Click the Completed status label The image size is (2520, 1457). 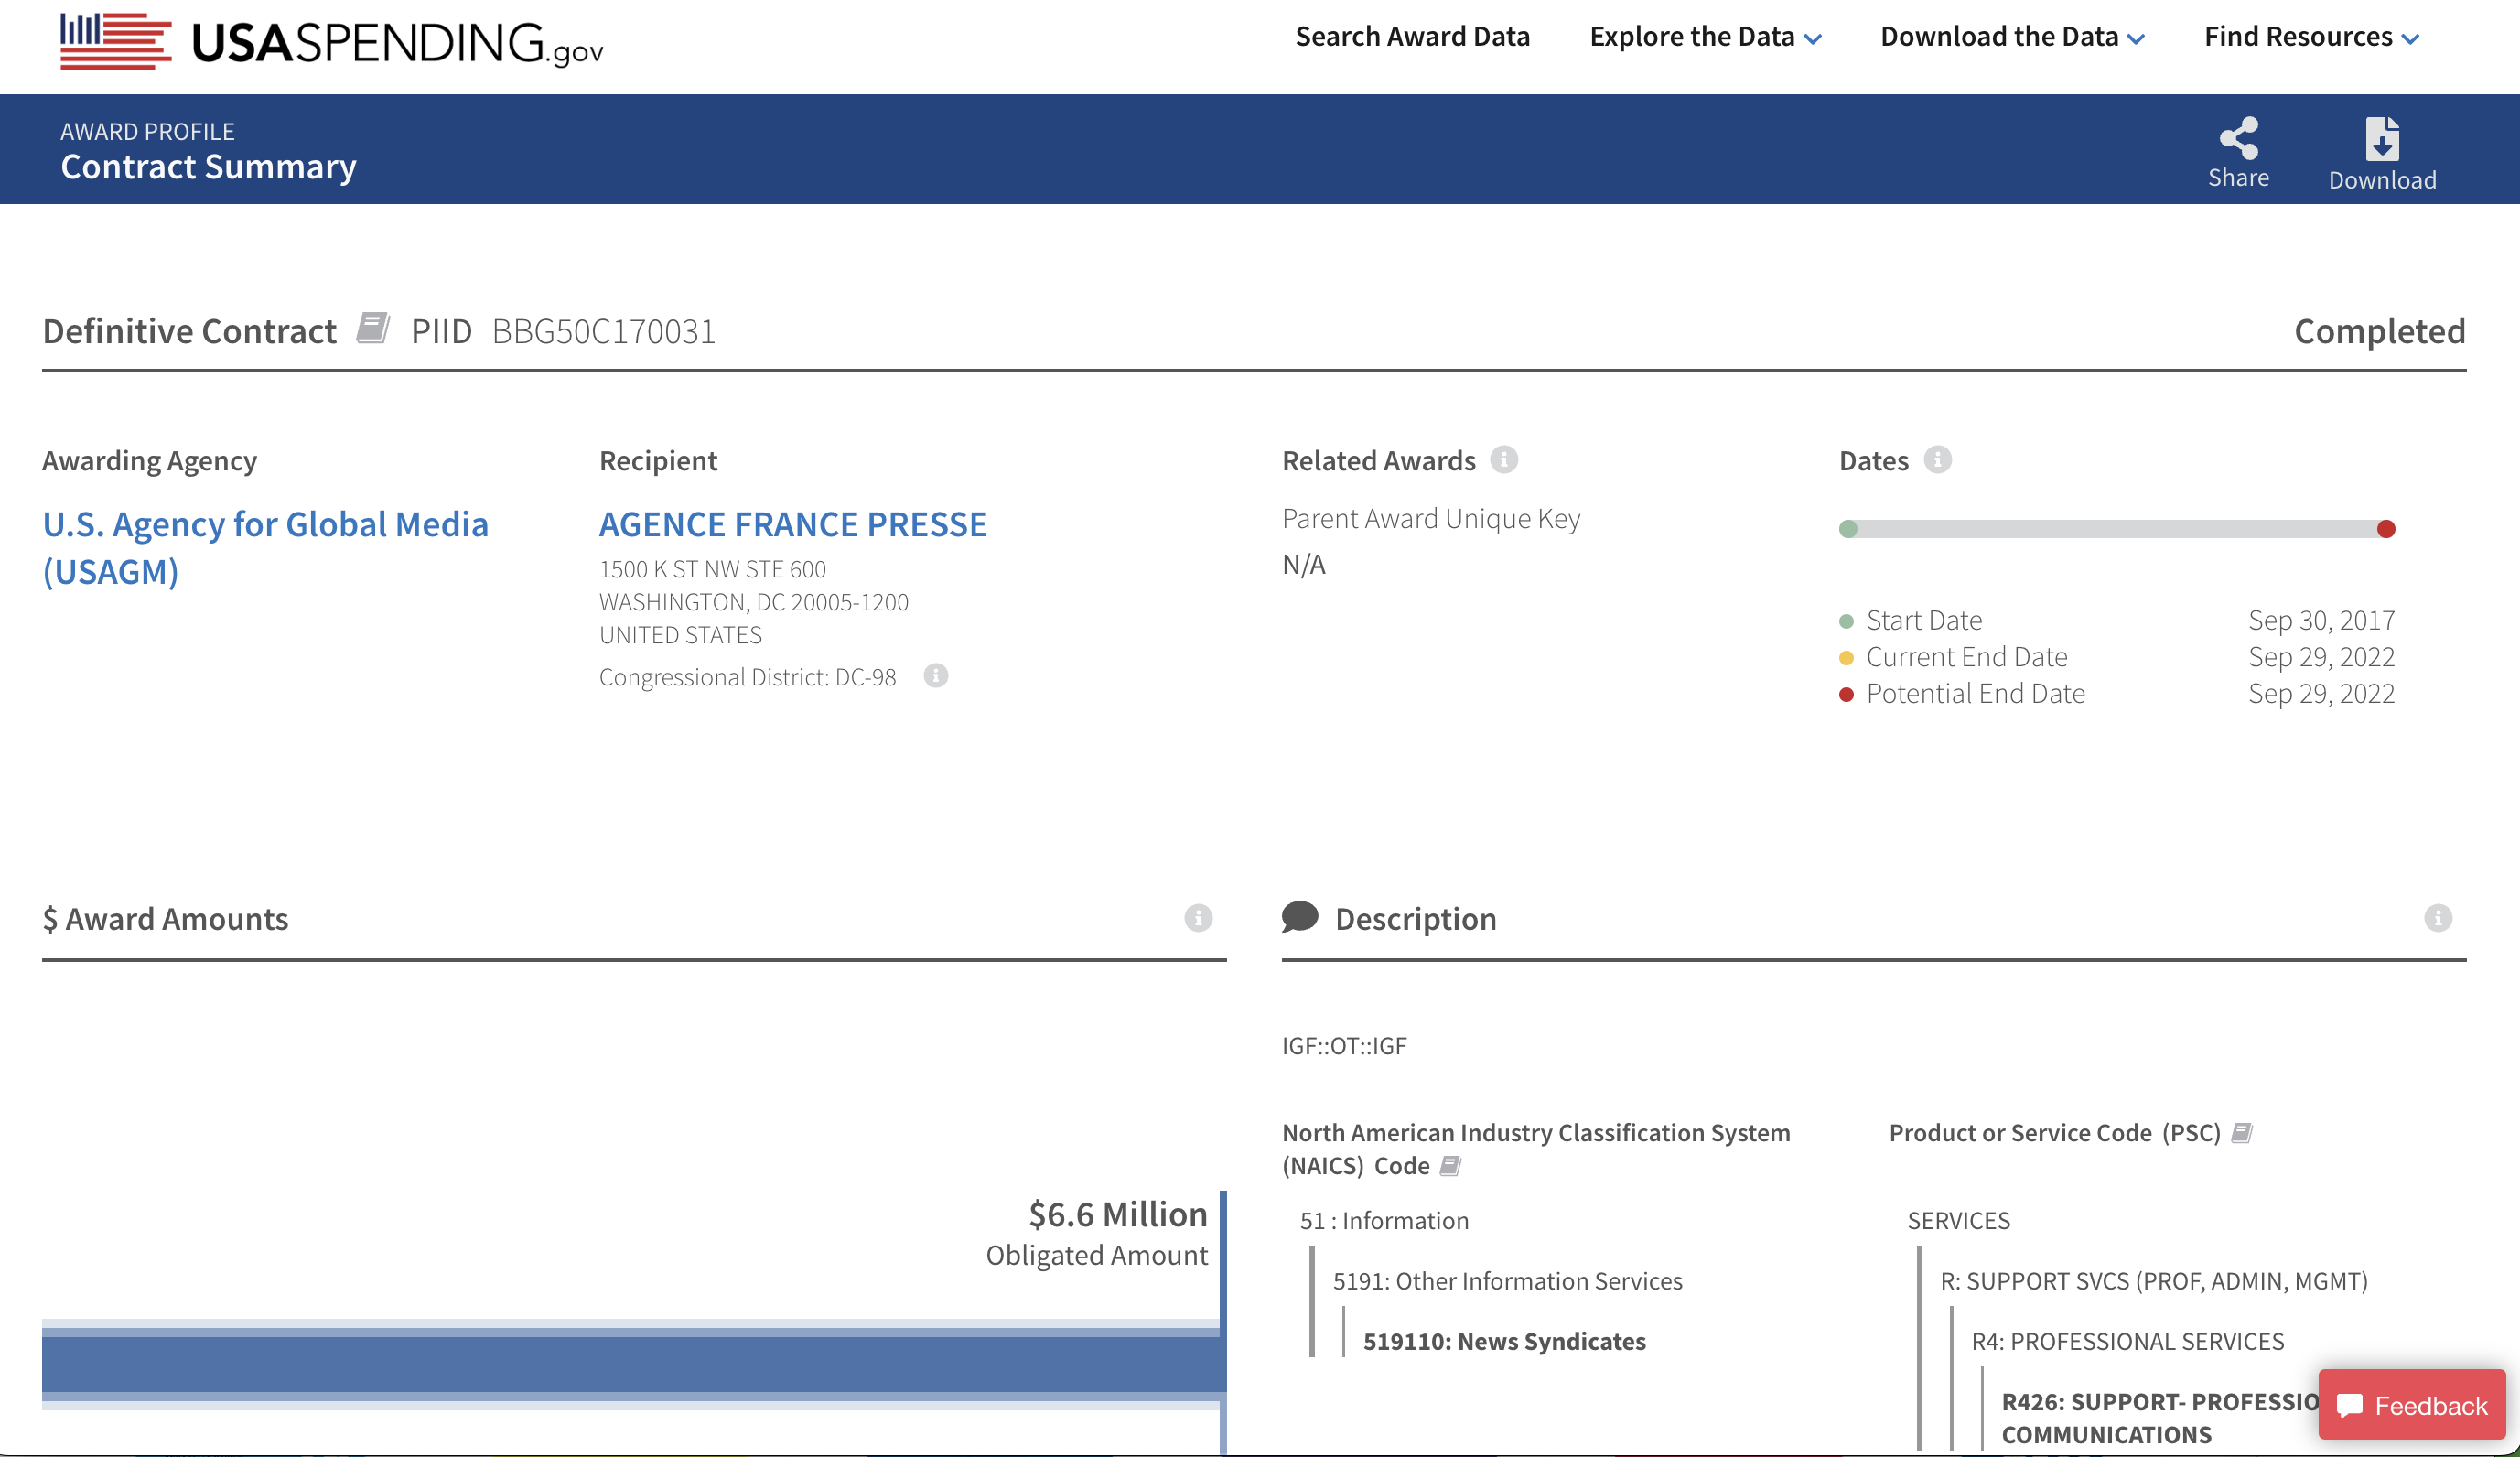(2379, 331)
